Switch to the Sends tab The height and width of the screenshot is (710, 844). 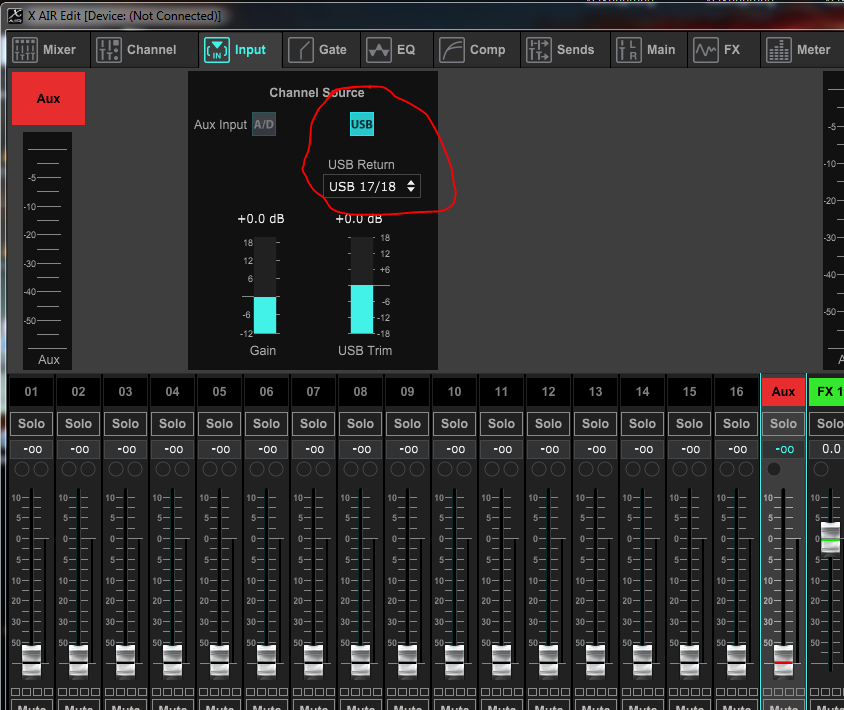pos(565,50)
